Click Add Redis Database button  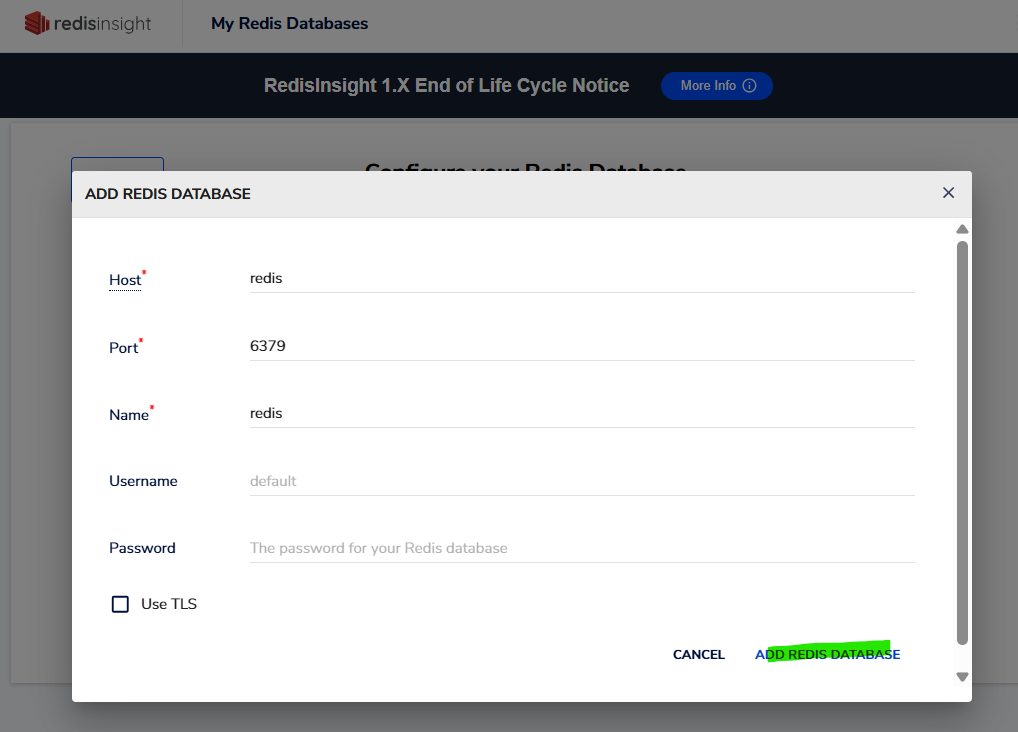[x=827, y=654]
